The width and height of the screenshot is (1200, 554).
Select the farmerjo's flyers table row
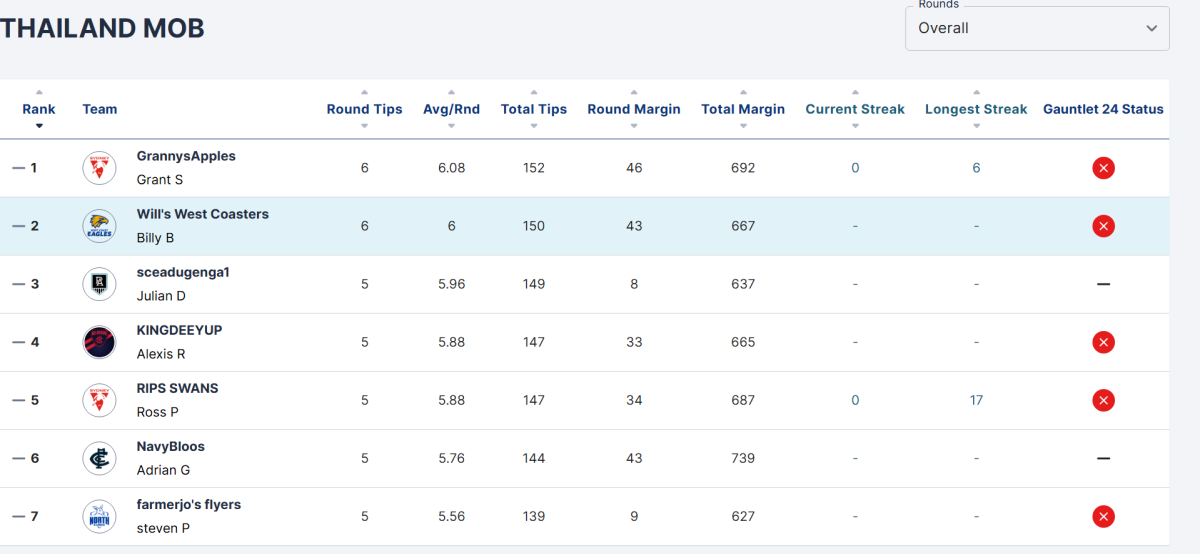tap(584, 516)
